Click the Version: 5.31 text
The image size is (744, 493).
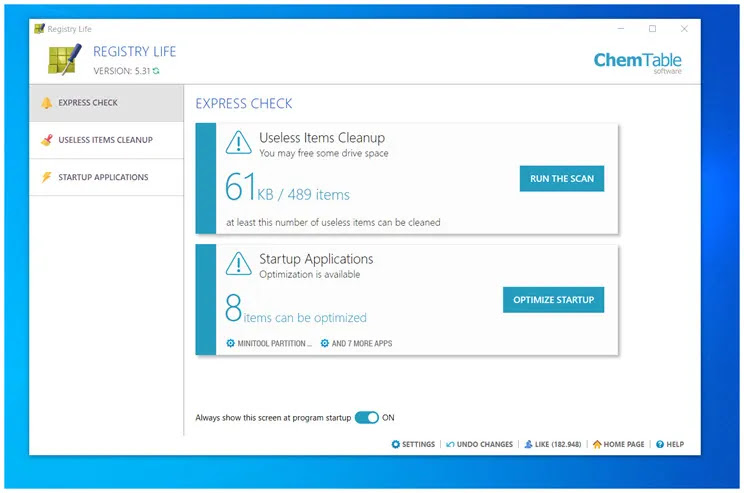point(121,71)
